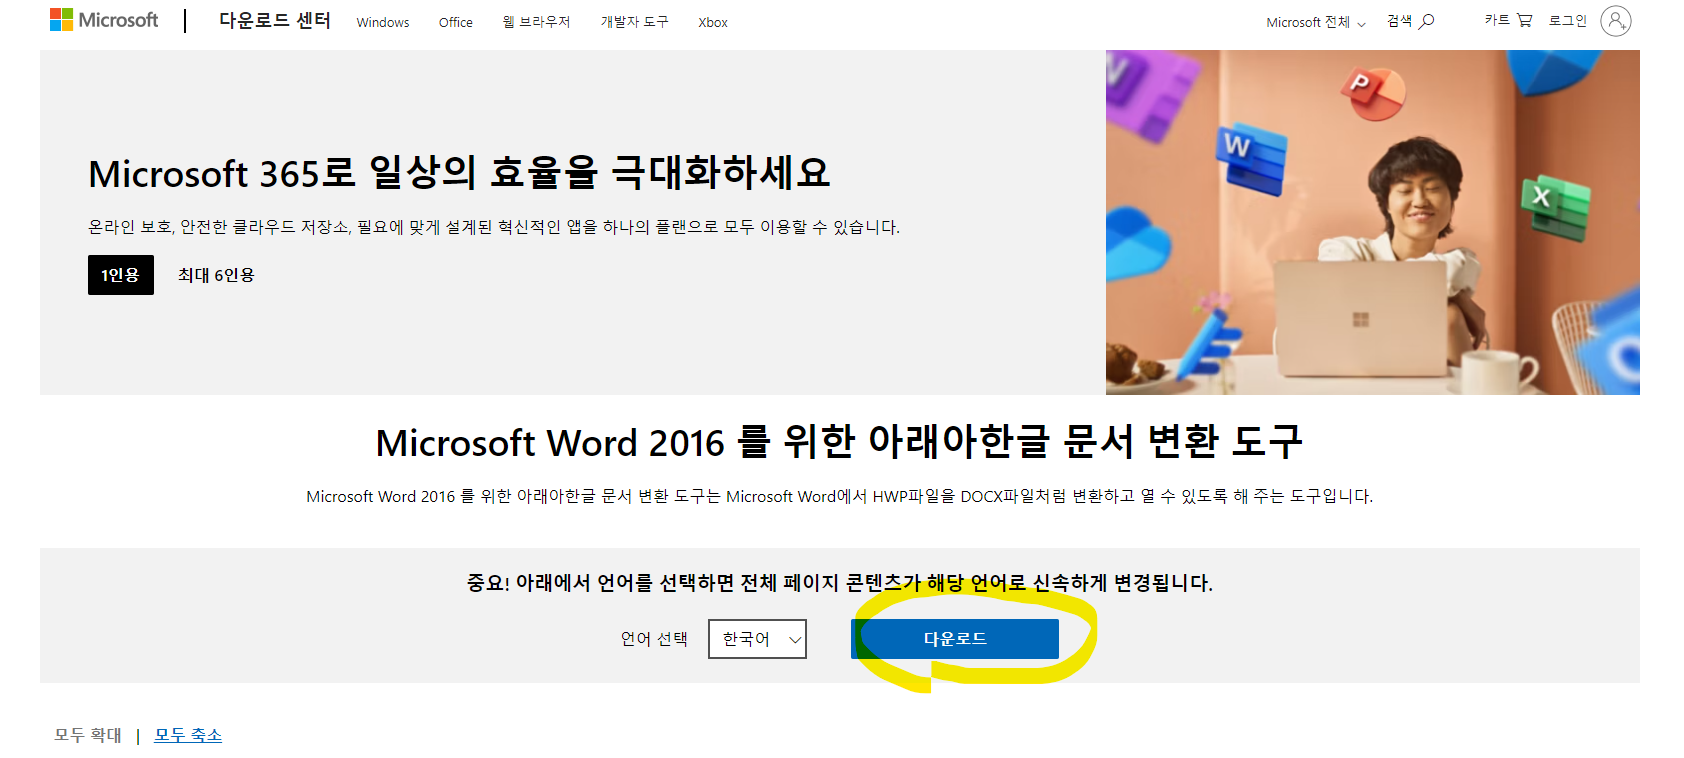Click the Excel app icon in banner
The image size is (1684, 758).
point(1556,206)
